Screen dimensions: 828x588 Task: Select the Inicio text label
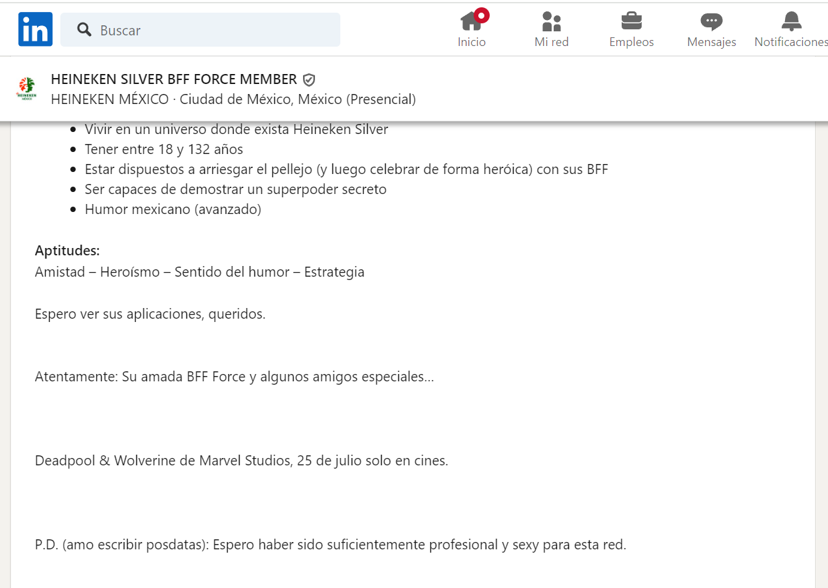471,42
